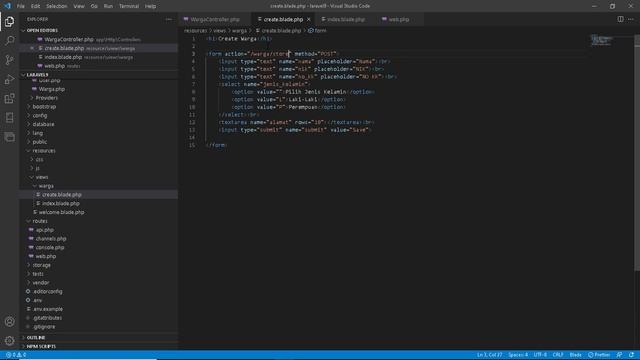
Task: Open the Accounts icon in activity bar
Action: 9,322
